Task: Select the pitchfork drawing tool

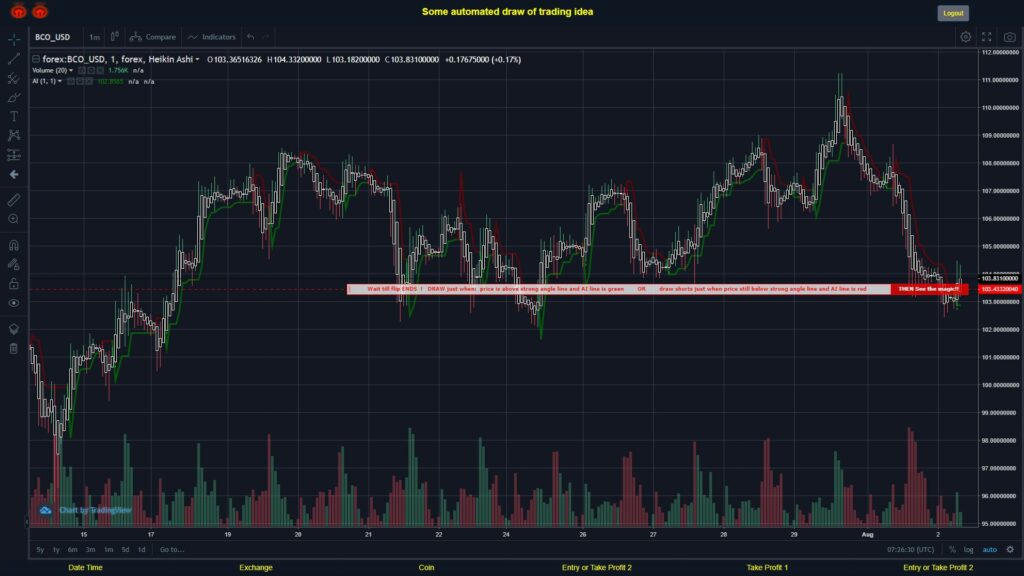Action: [x=14, y=78]
